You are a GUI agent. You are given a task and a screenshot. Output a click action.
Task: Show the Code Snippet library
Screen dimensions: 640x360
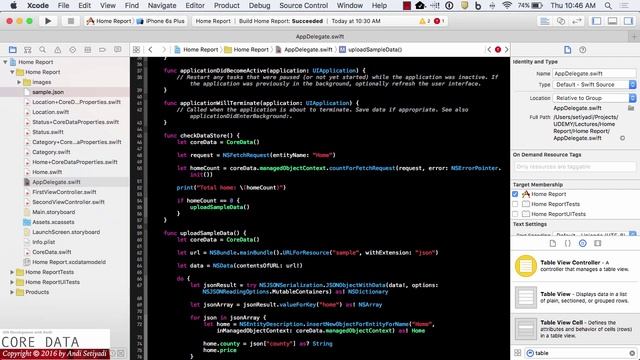(567, 243)
